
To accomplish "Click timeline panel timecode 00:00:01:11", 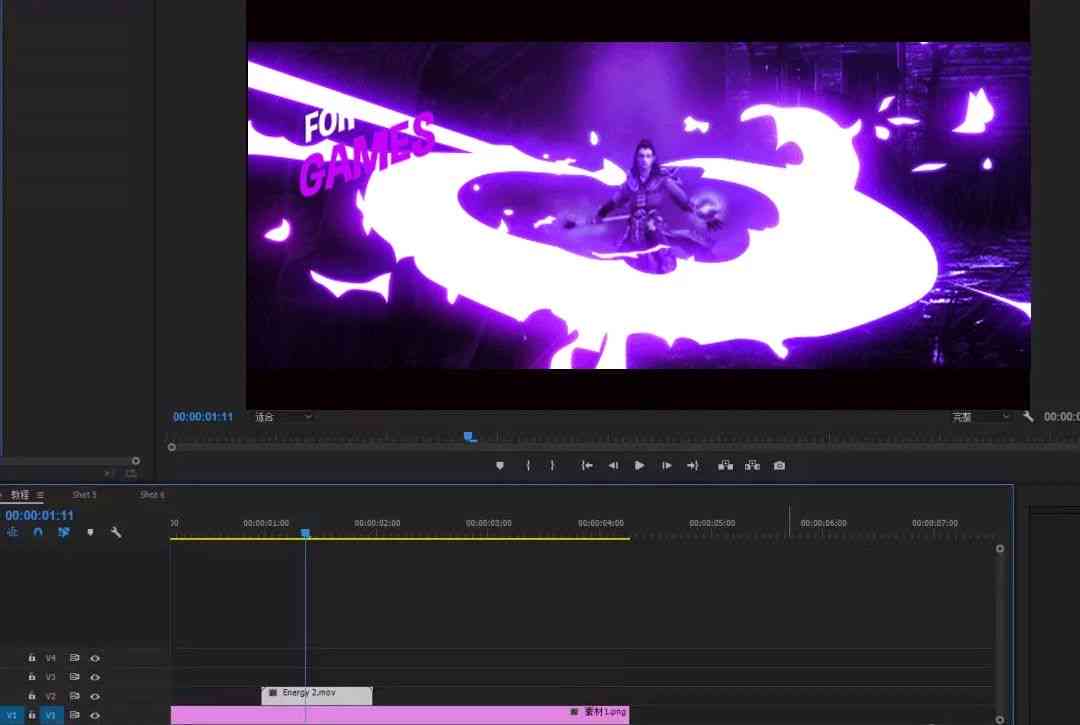I will pyautogui.click(x=39, y=515).
